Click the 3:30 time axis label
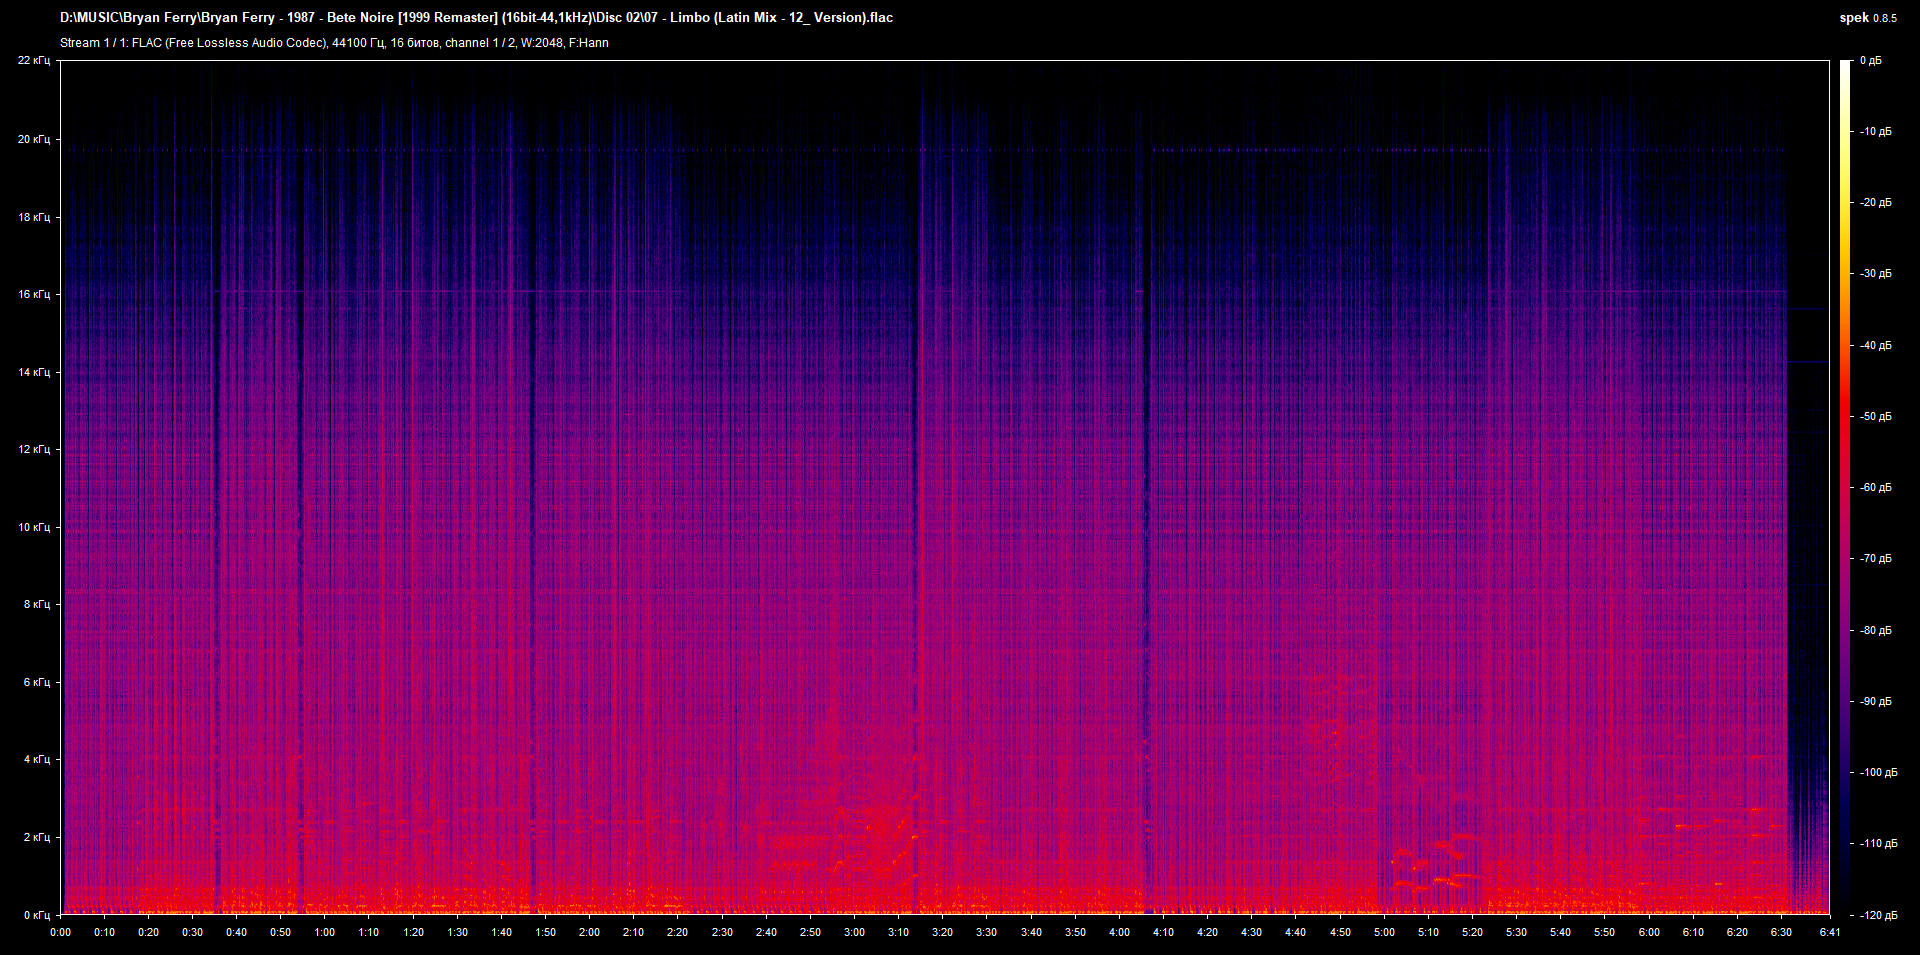Viewport: 1920px width, 955px height. coord(987,933)
